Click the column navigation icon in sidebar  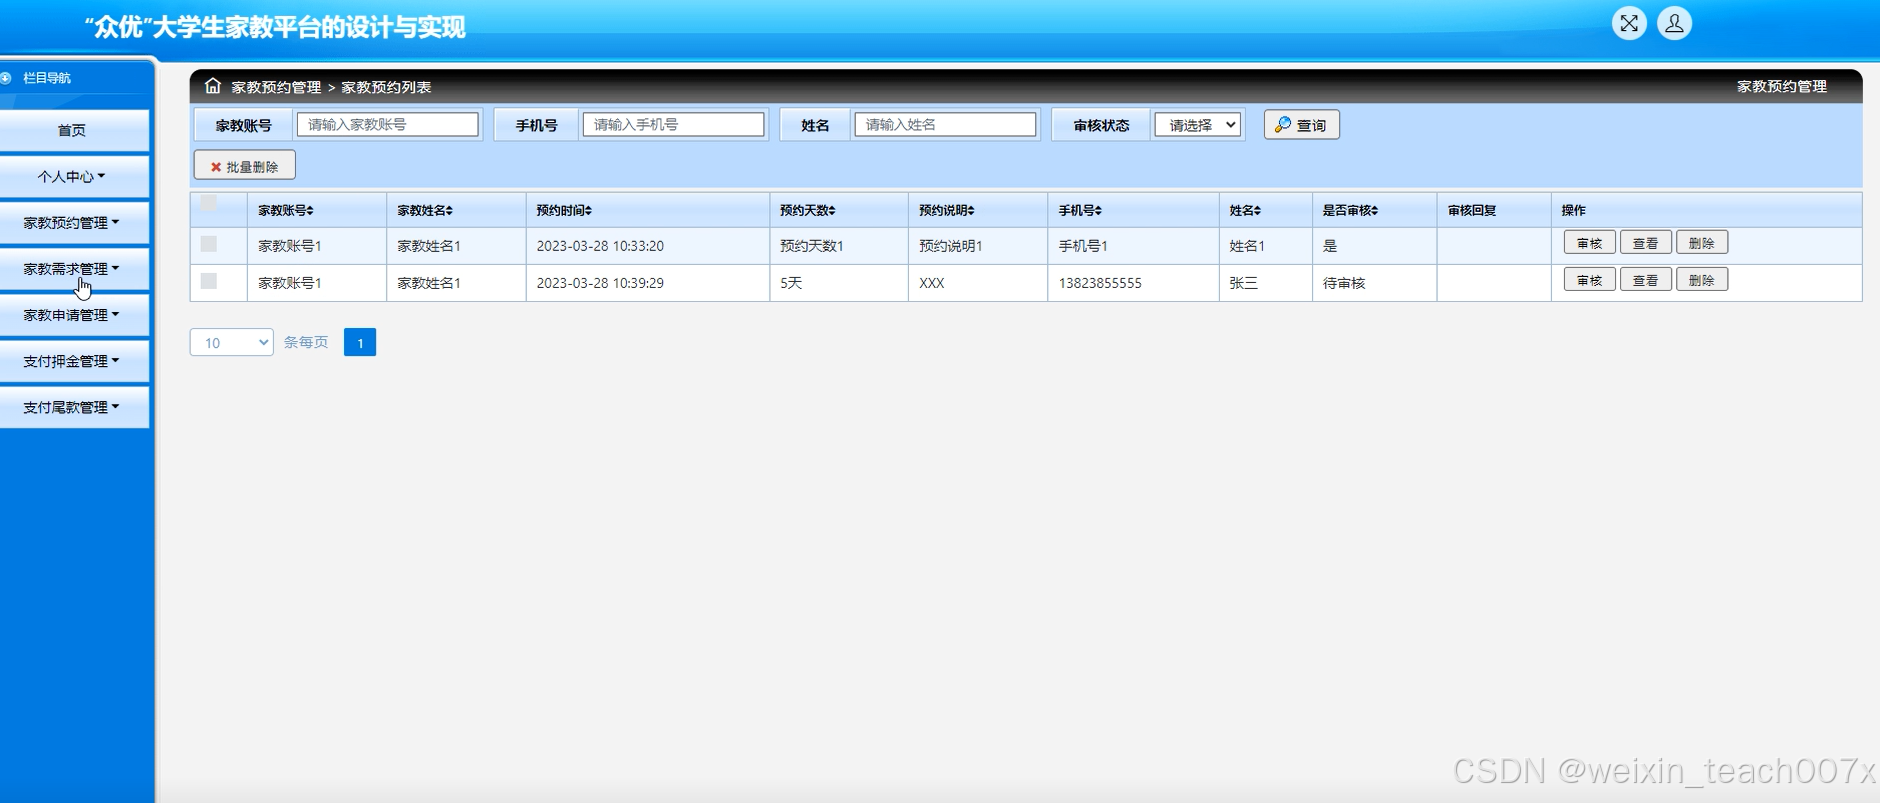coord(5,78)
